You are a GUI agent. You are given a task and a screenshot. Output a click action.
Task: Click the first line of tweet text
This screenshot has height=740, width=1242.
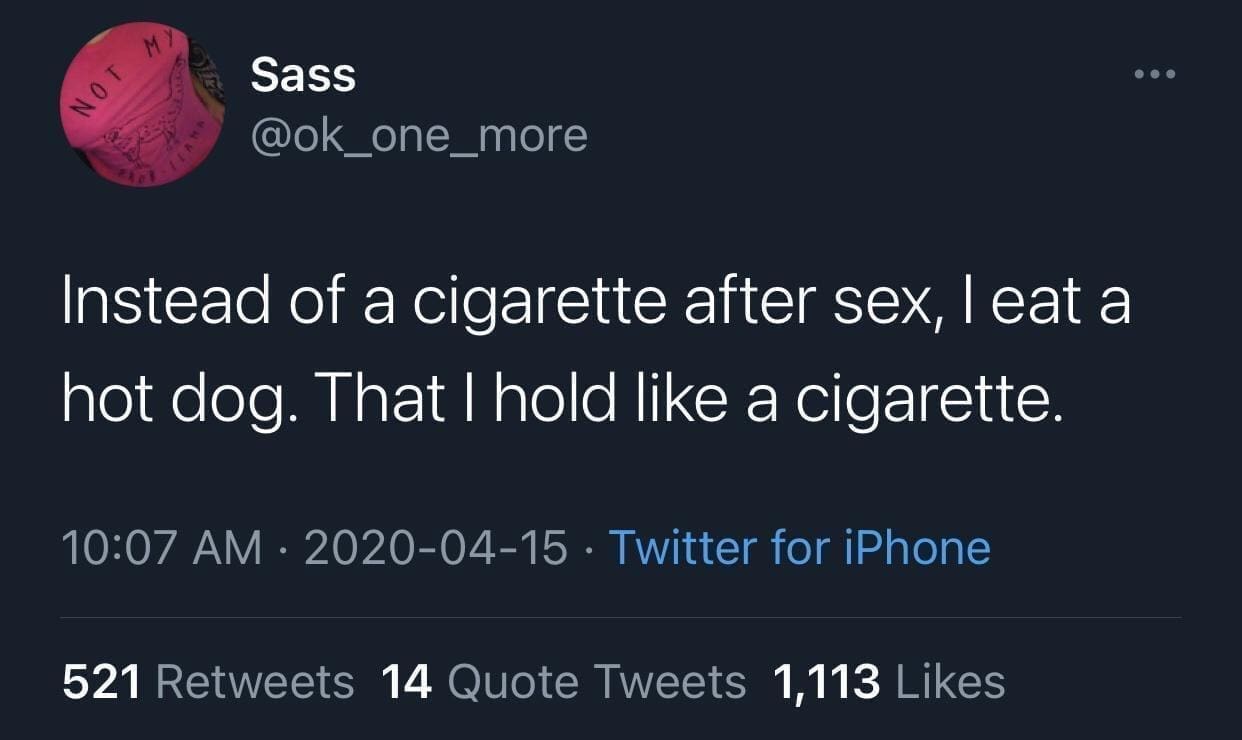596,303
